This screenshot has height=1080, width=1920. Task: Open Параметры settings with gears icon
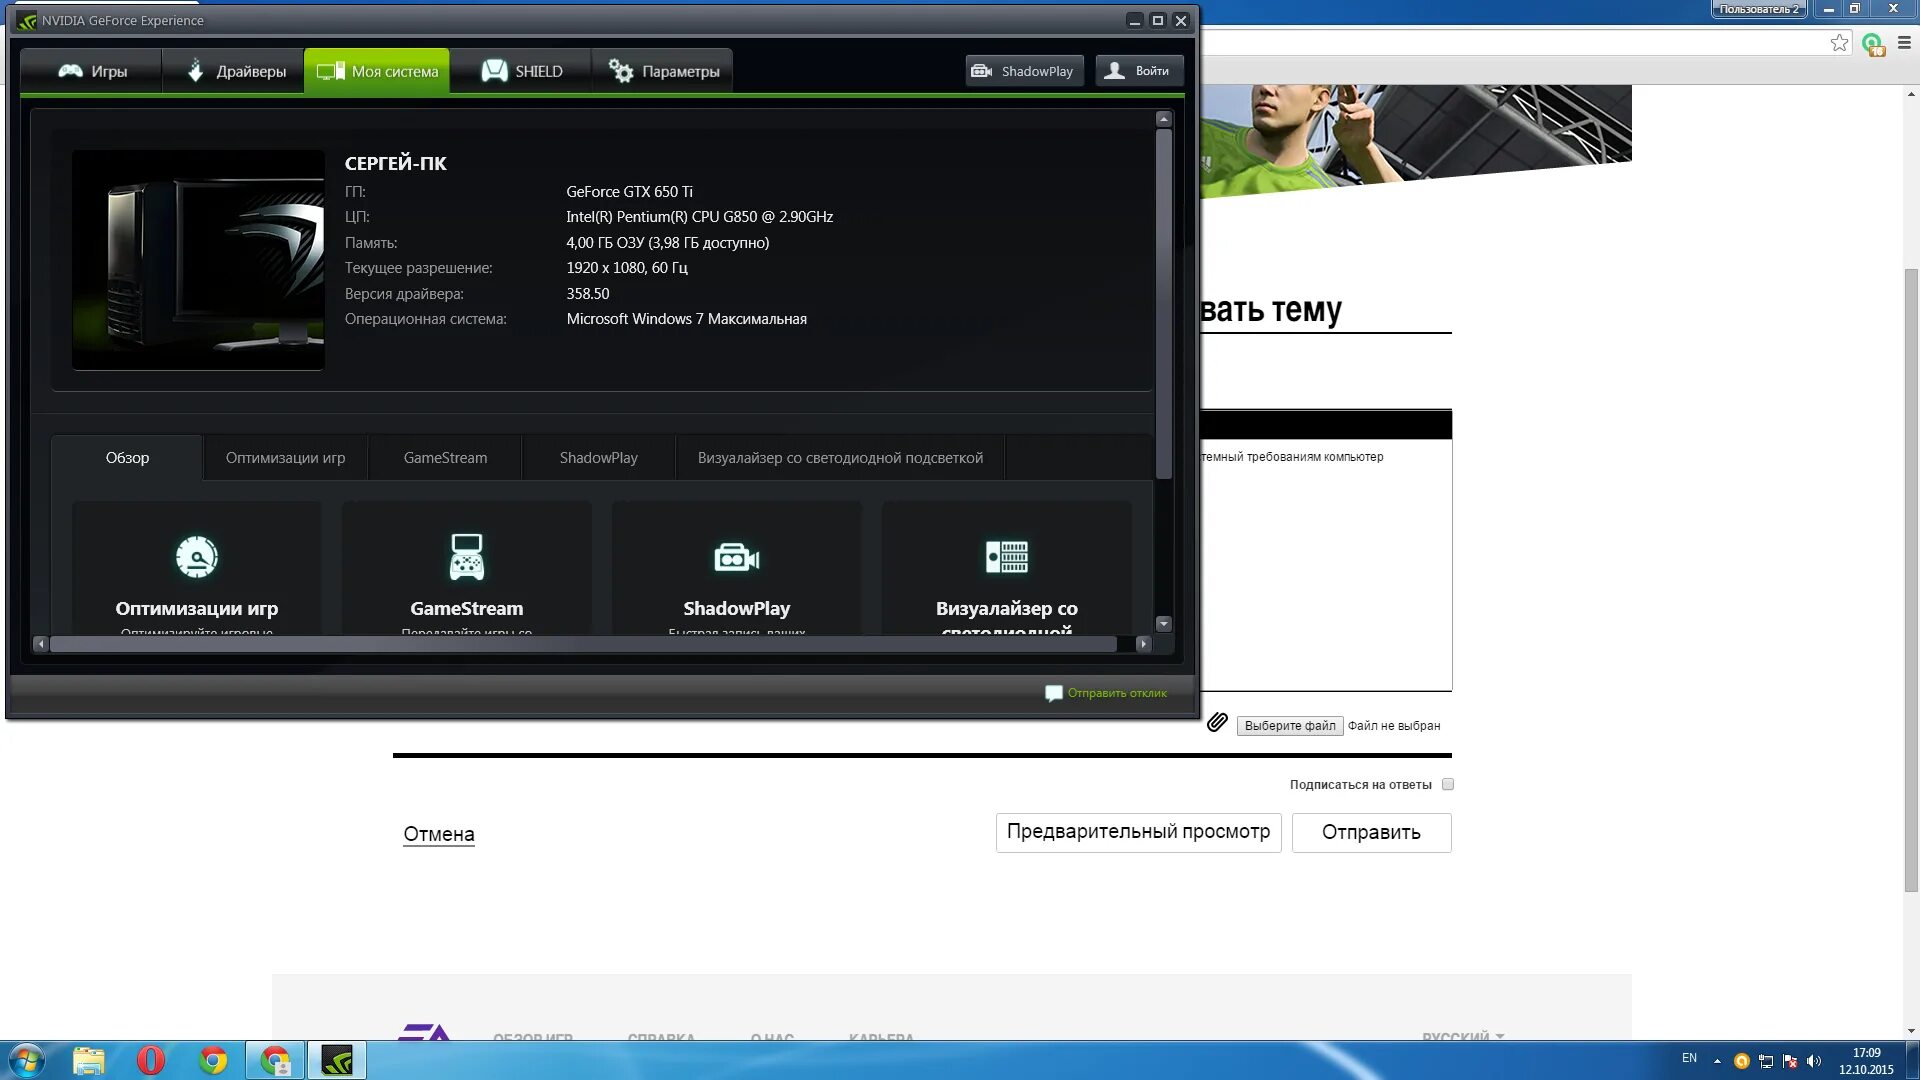tap(663, 71)
